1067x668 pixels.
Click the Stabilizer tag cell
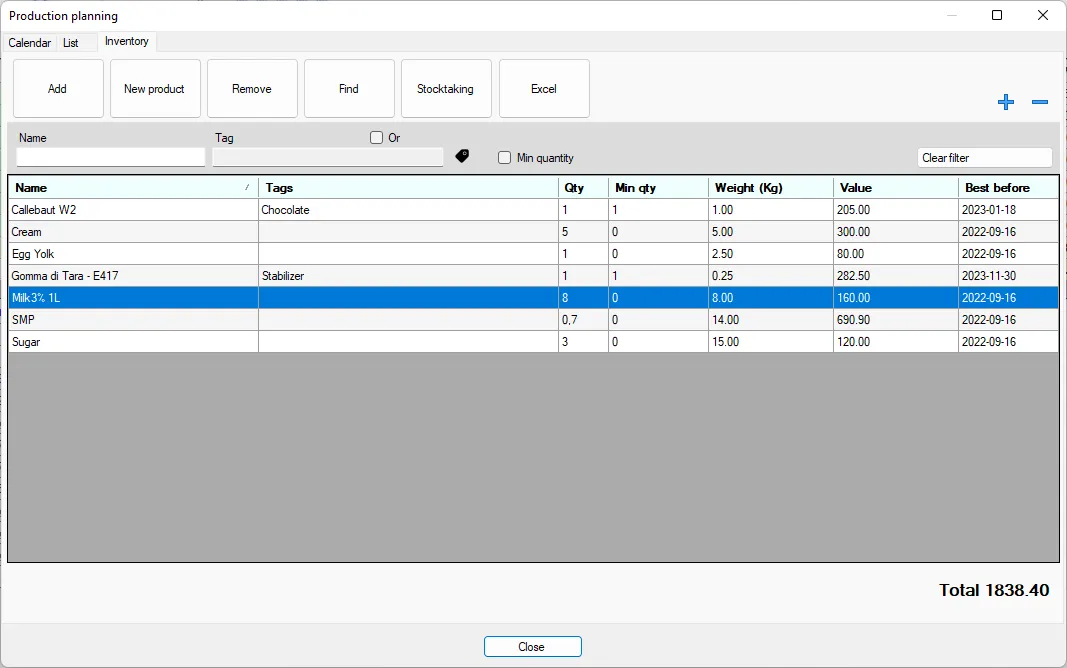click(x=408, y=275)
